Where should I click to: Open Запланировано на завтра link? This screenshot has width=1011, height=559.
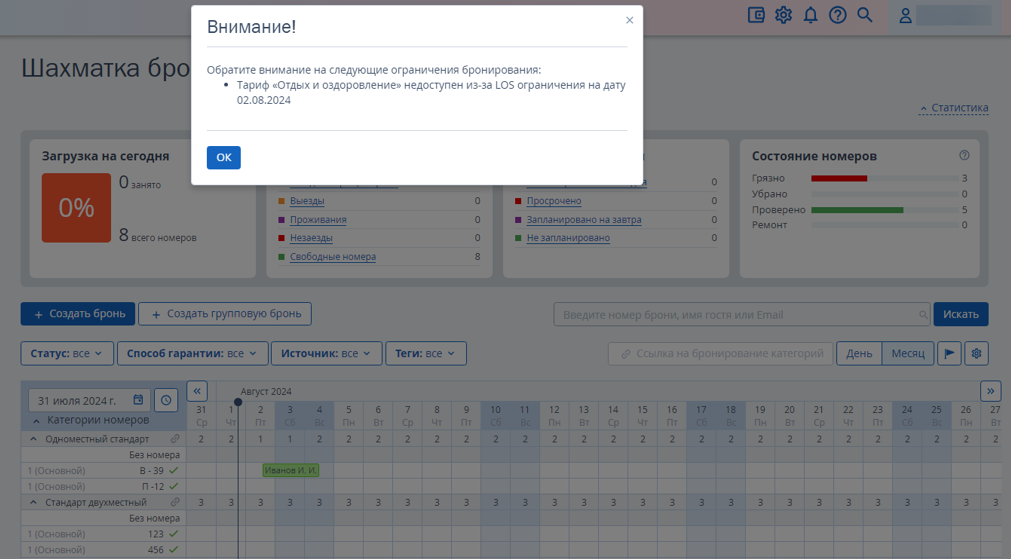pos(584,219)
